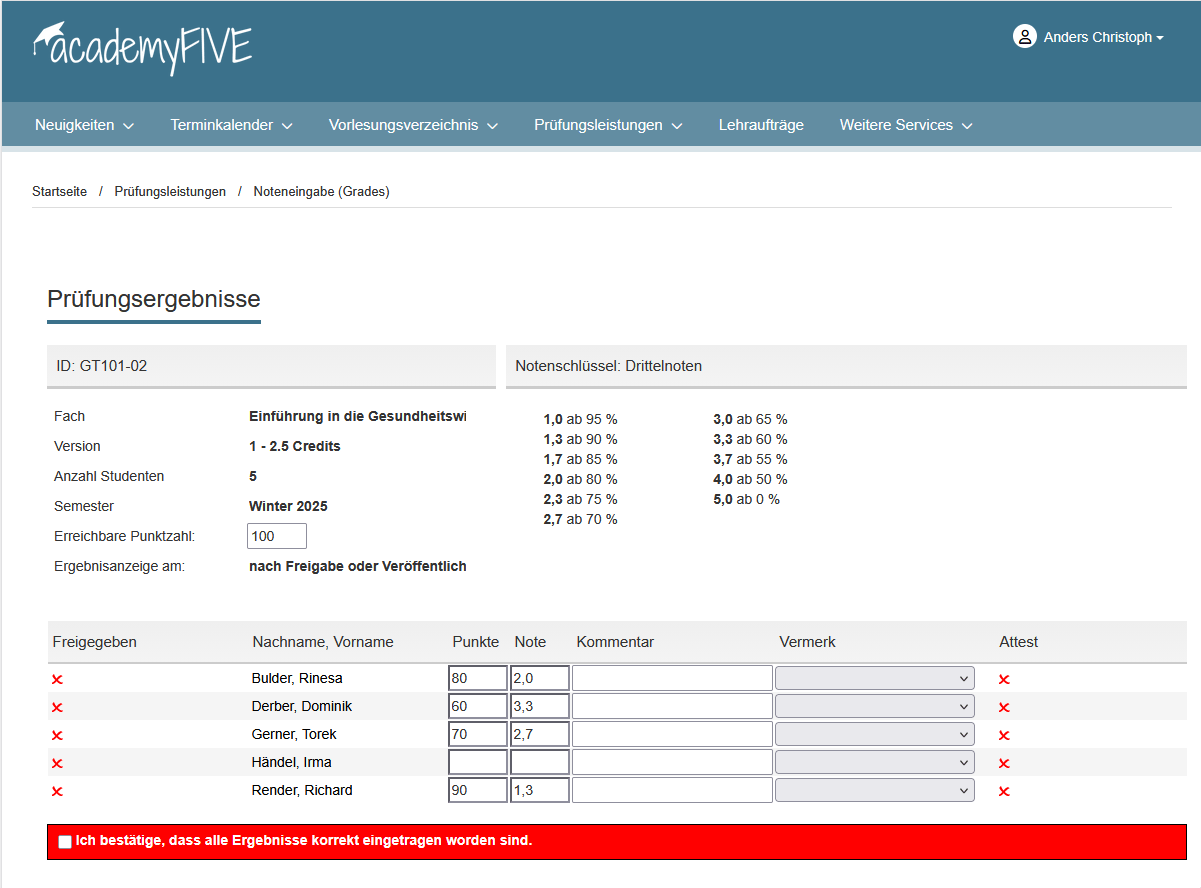Image resolution: width=1201 pixels, height=888 pixels.
Task: Open the Vermerk dropdown for Händel, Irma
Action: tap(875, 762)
